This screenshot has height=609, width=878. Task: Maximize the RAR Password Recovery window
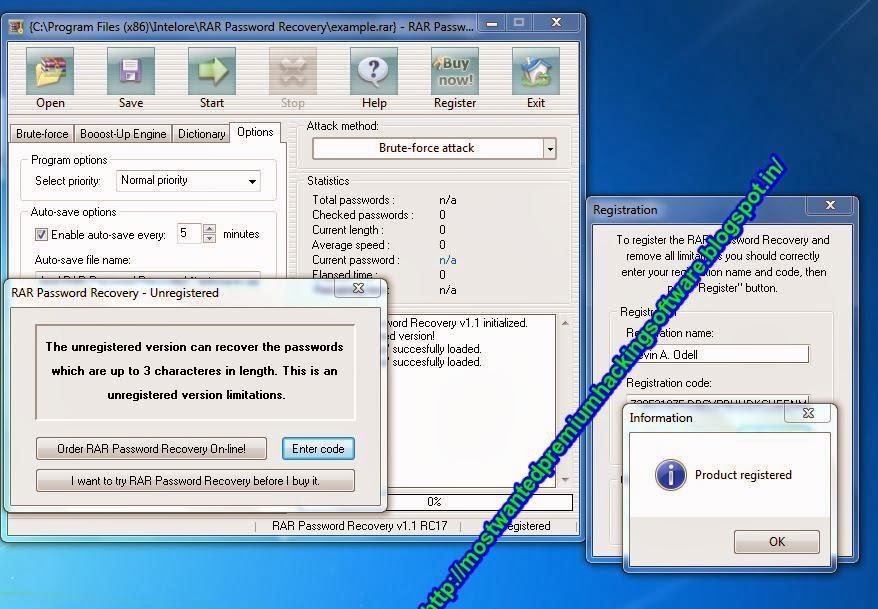tap(519, 23)
